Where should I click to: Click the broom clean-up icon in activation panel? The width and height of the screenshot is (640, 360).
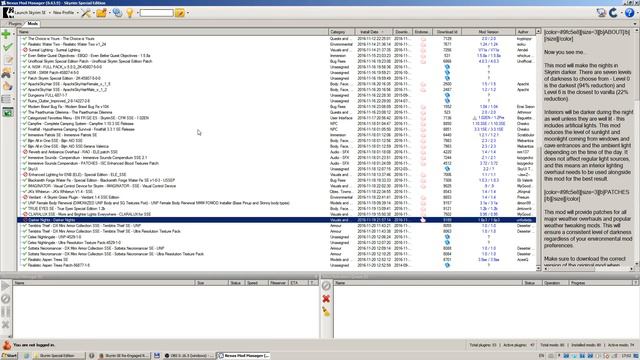(326, 311)
